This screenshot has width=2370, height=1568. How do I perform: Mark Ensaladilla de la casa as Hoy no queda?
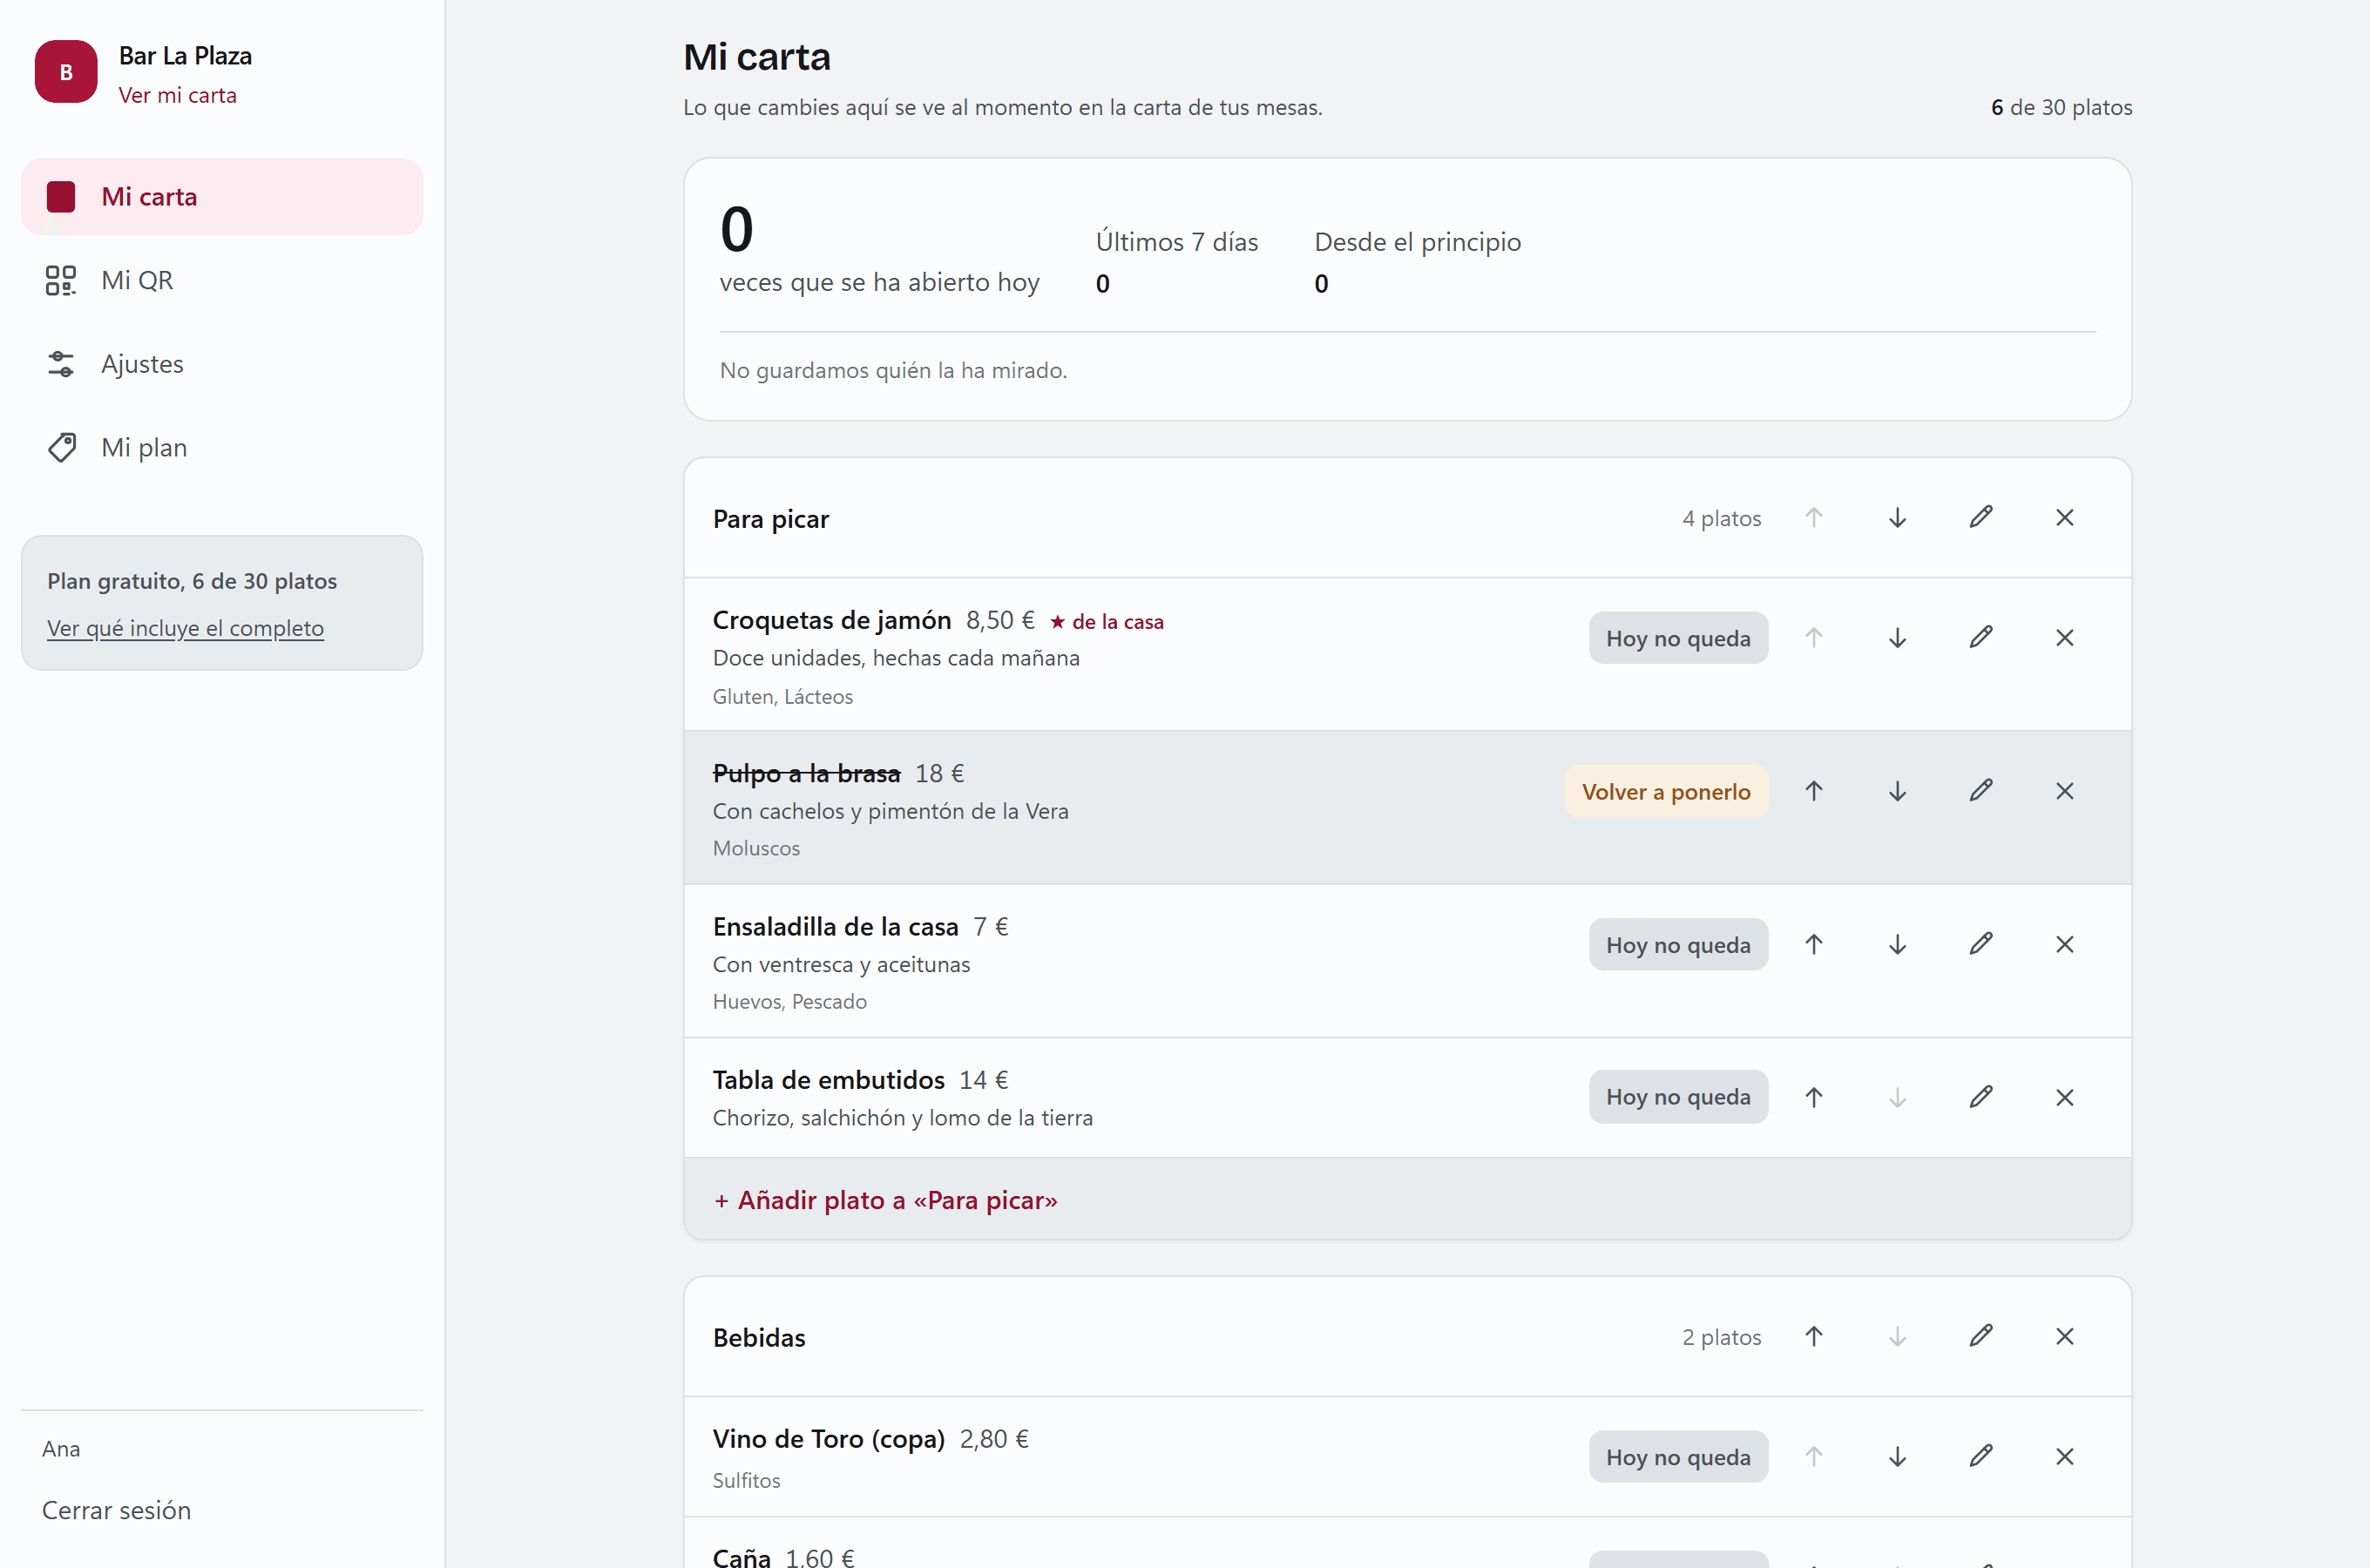(x=1678, y=945)
